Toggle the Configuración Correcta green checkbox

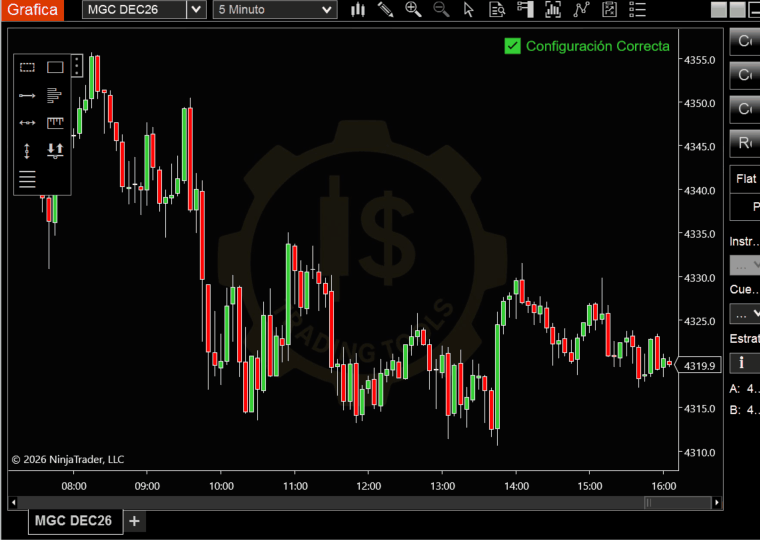coord(512,46)
